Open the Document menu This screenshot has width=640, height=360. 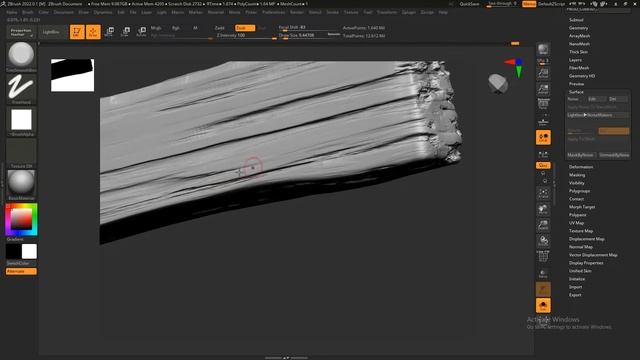click(x=64, y=12)
